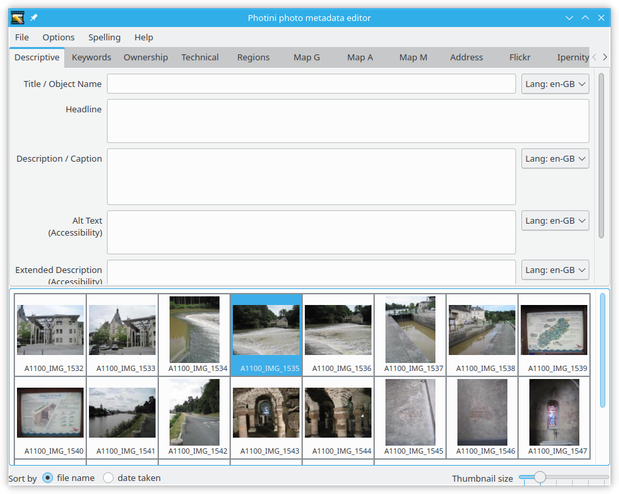This screenshot has width=619, height=494.
Task: Open Description / Caption language dropdown
Action: (555, 159)
